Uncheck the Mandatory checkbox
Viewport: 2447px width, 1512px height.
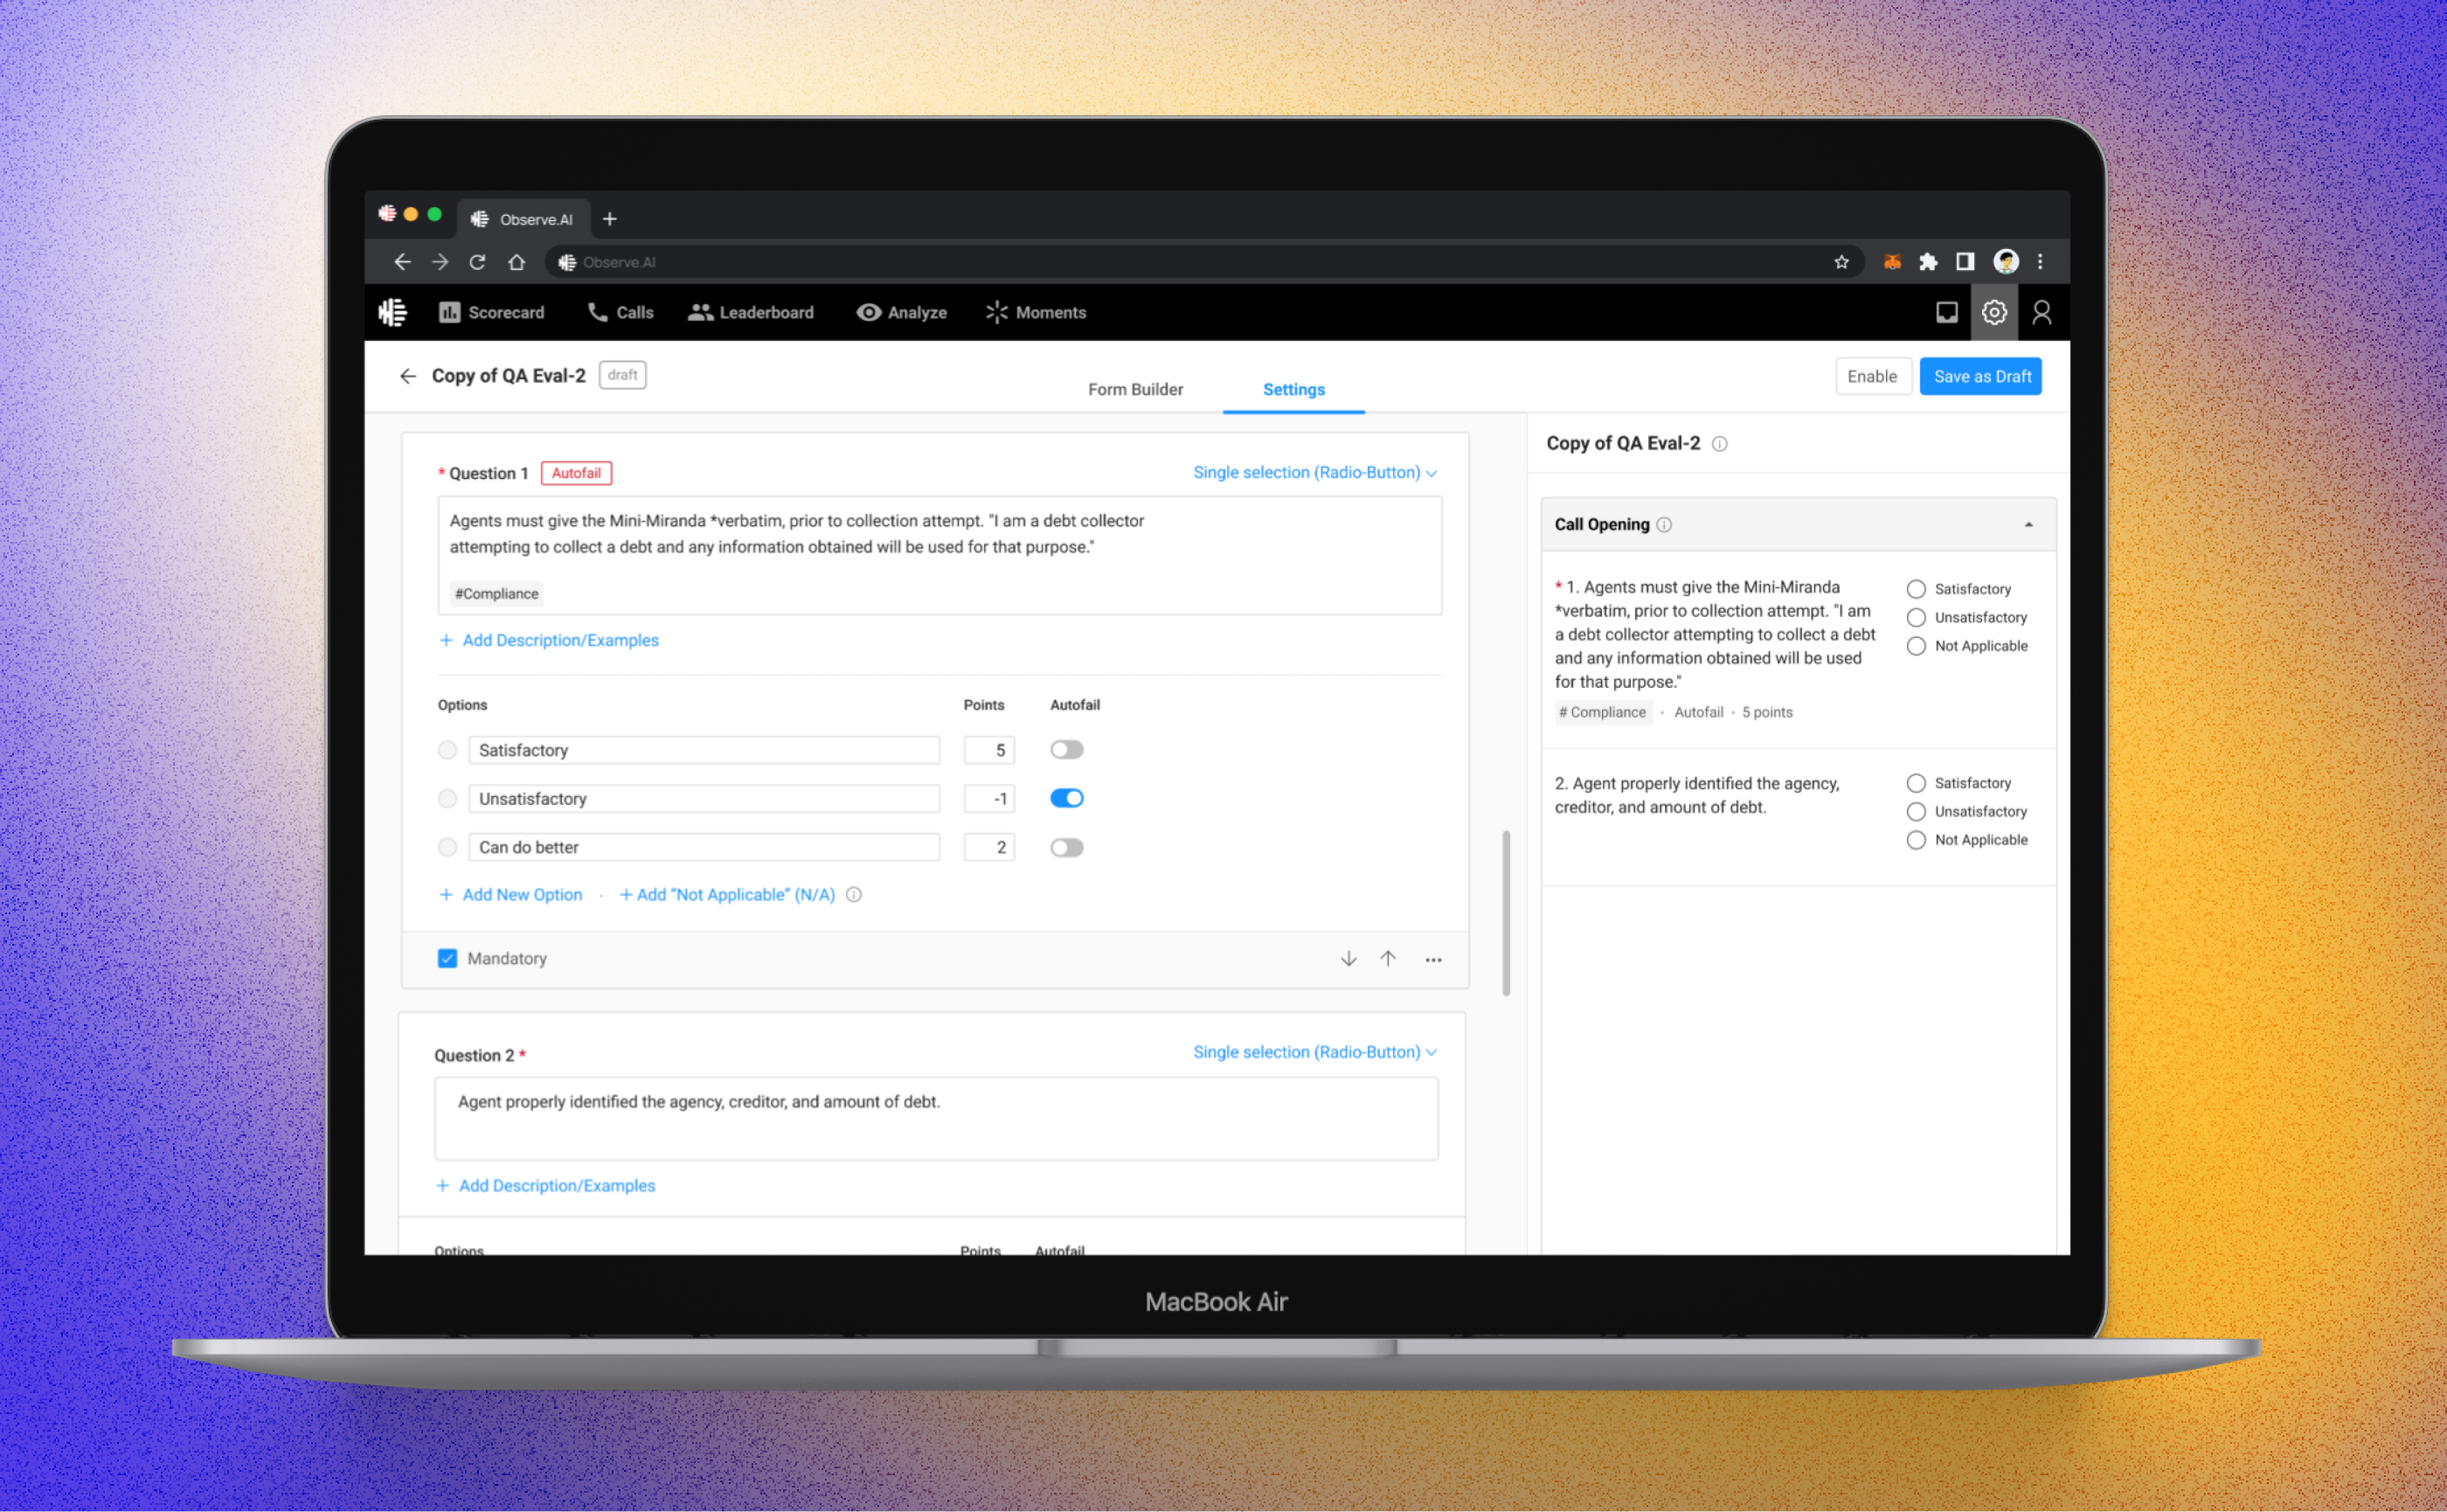[447, 958]
